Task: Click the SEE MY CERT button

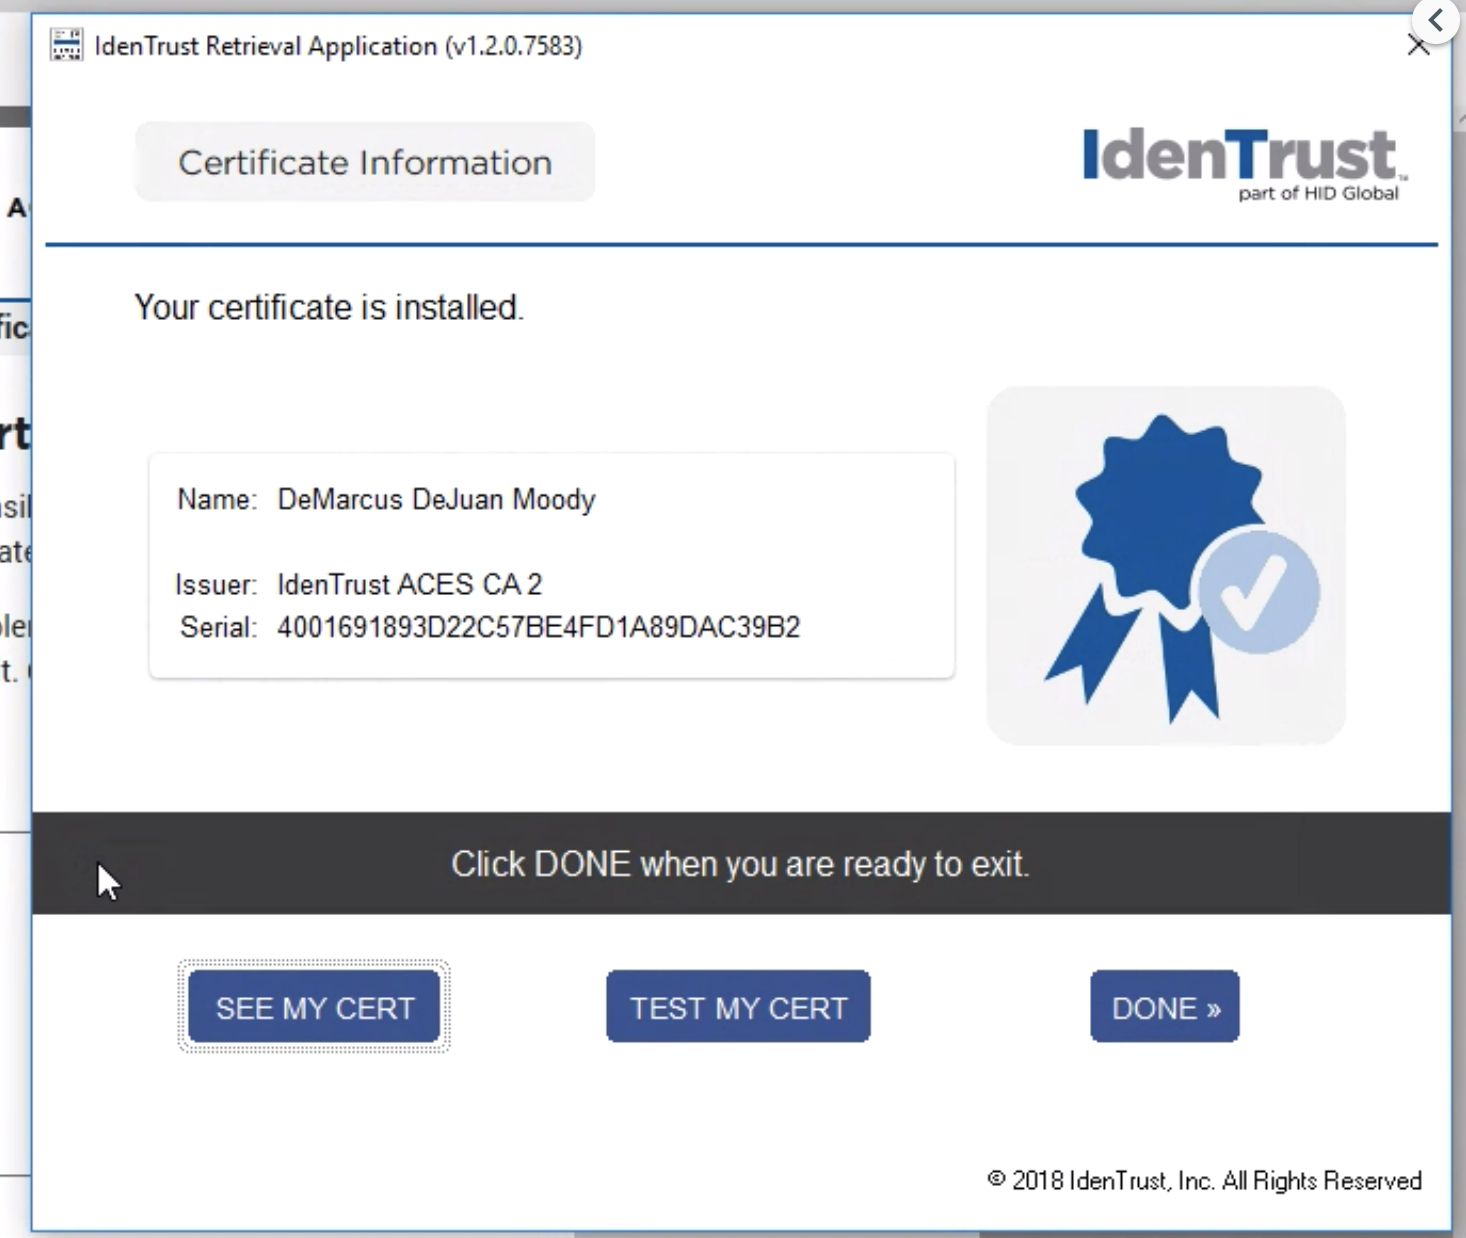Action: tap(314, 1007)
